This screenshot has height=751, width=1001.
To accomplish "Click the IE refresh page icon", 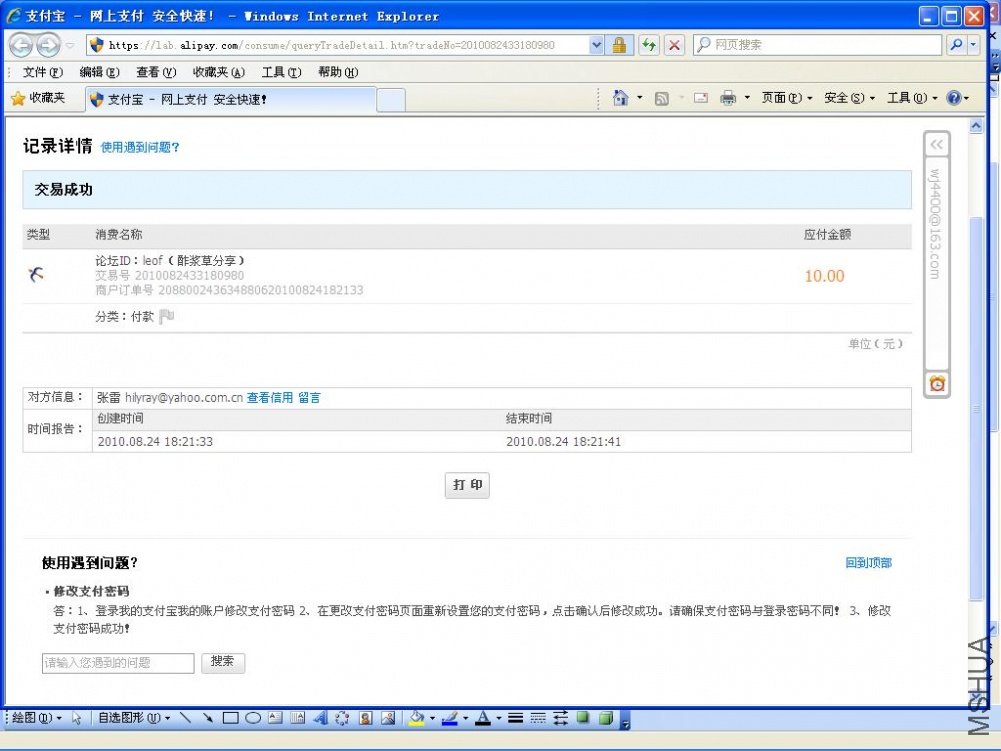I will [x=649, y=45].
